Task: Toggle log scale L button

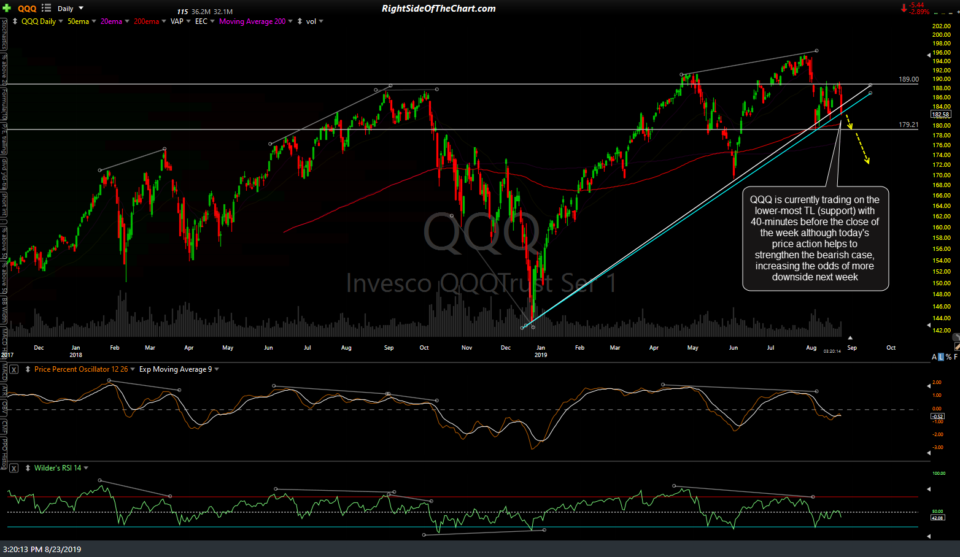Action: coord(941,357)
